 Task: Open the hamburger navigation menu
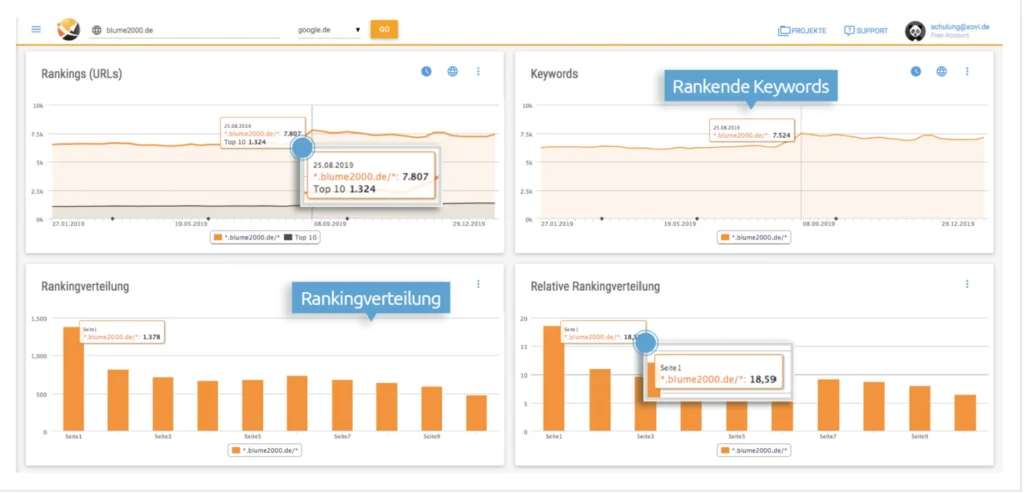click(36, 29)
